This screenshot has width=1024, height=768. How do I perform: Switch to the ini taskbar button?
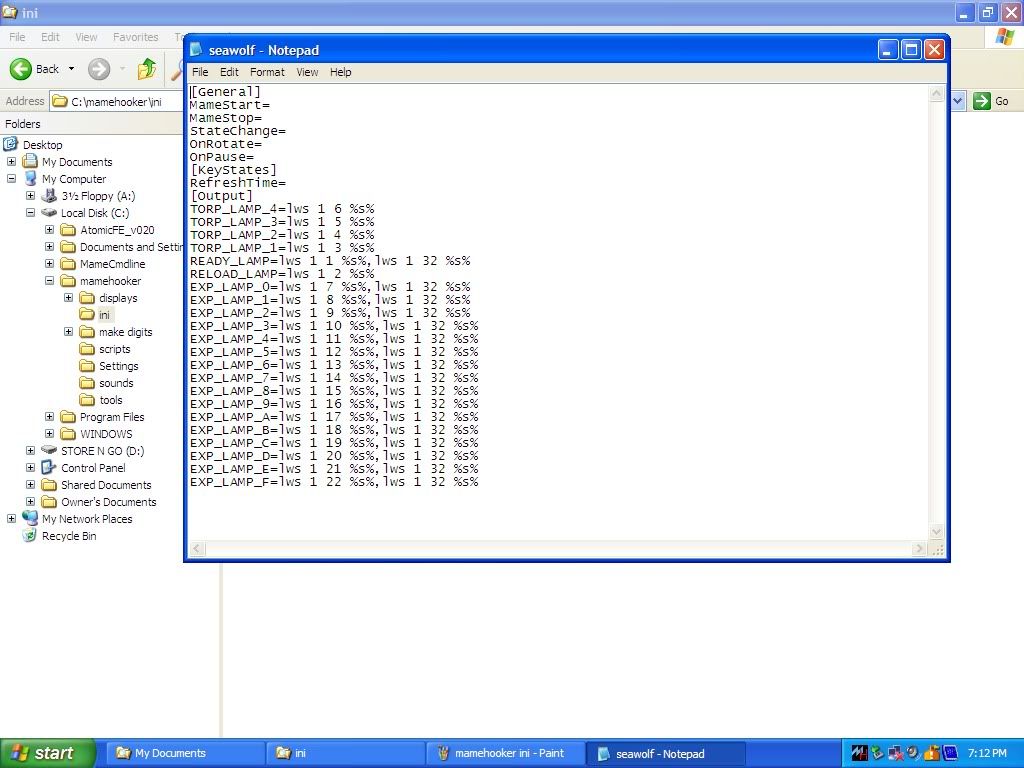pyautogui.click(x=345, y=753)
